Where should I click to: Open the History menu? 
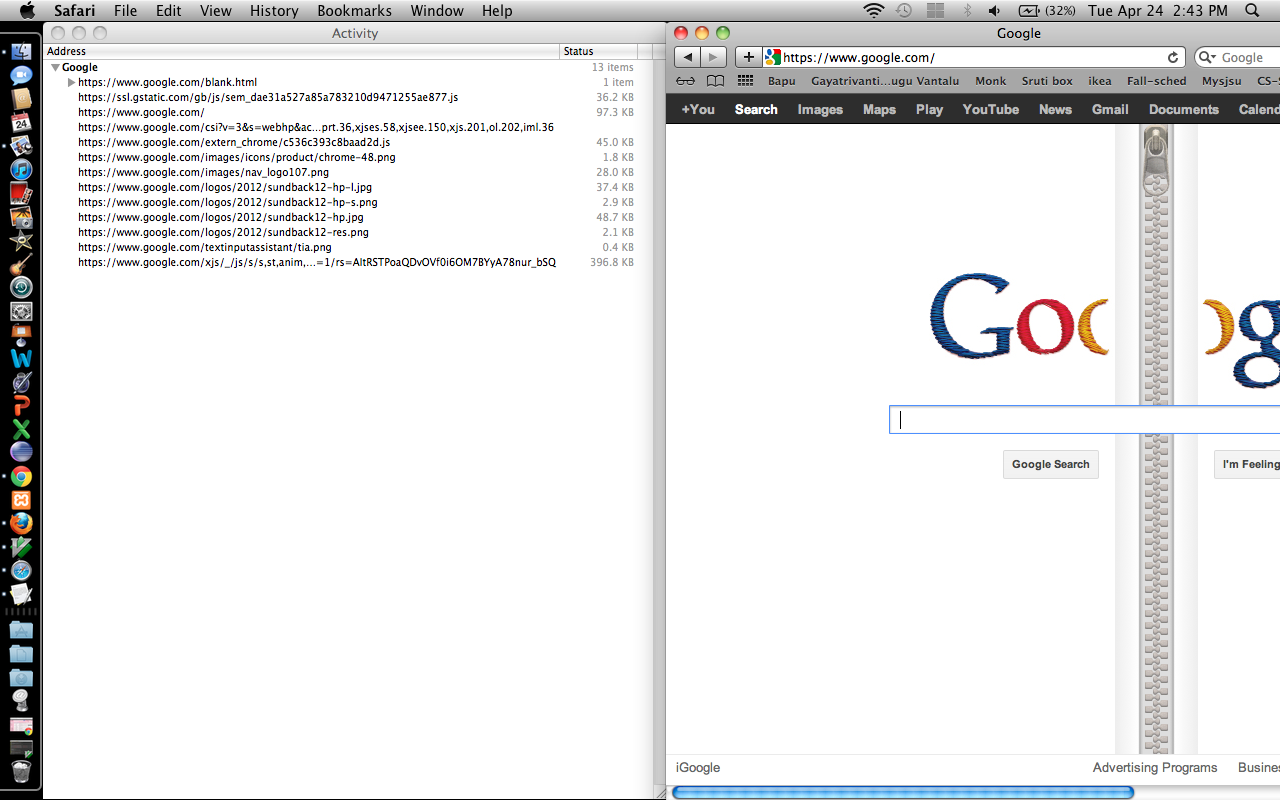coord(274,11)
